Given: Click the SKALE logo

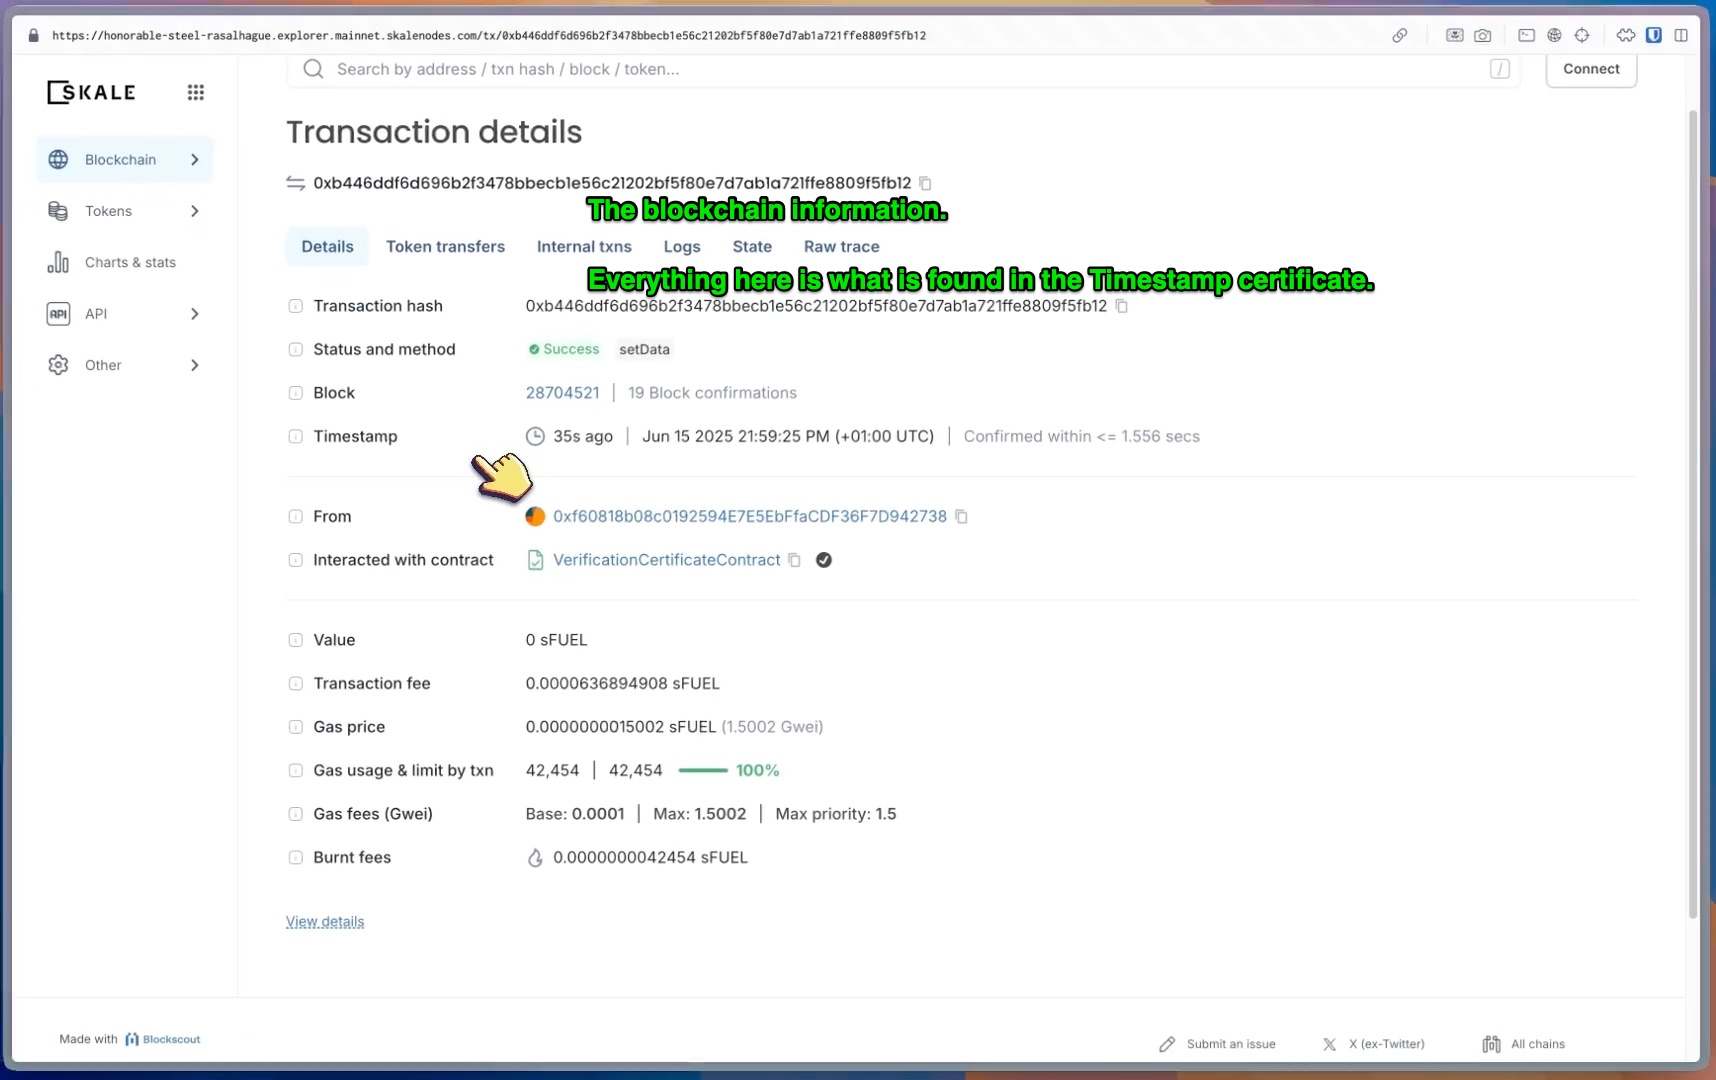Looking at the screenshot, I should pos(91,92).
